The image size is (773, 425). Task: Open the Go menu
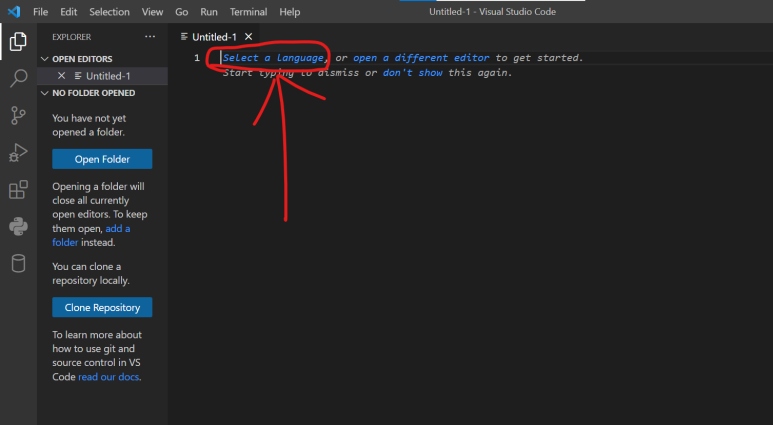[x=181, y=12]
